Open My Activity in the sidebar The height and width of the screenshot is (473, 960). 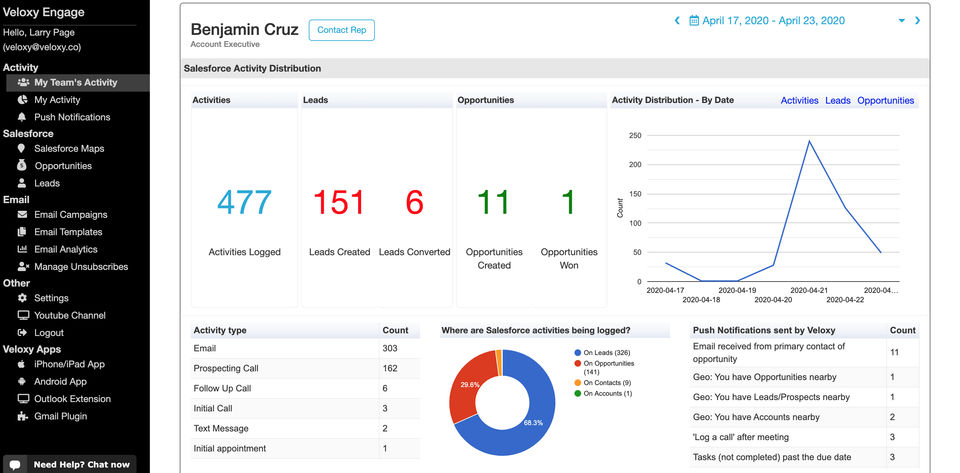(57, 100)
